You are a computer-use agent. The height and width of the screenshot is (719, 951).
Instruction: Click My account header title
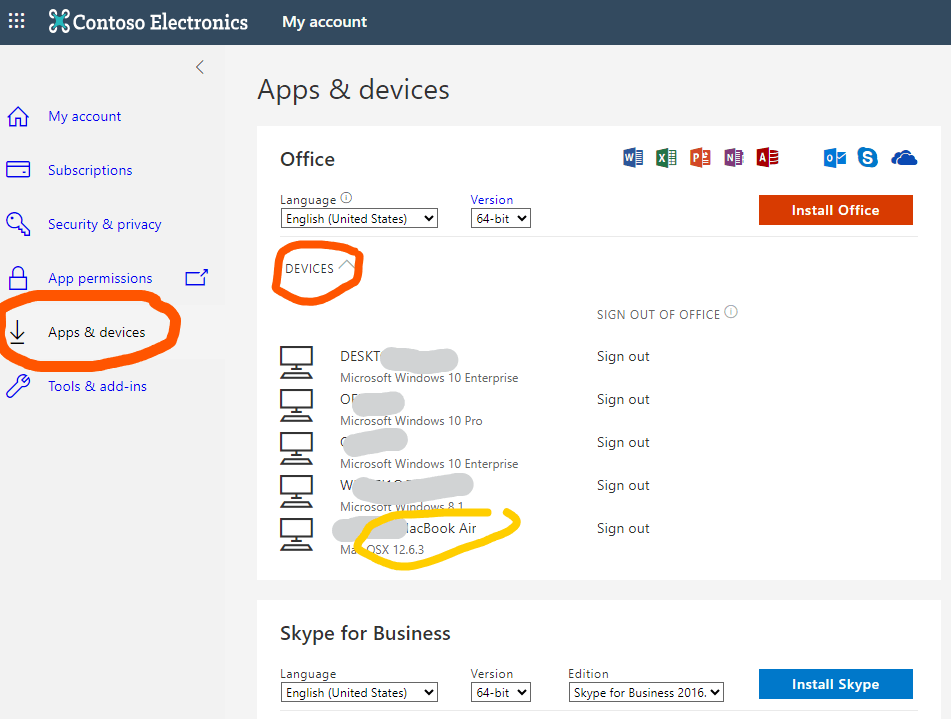point(324,22)
